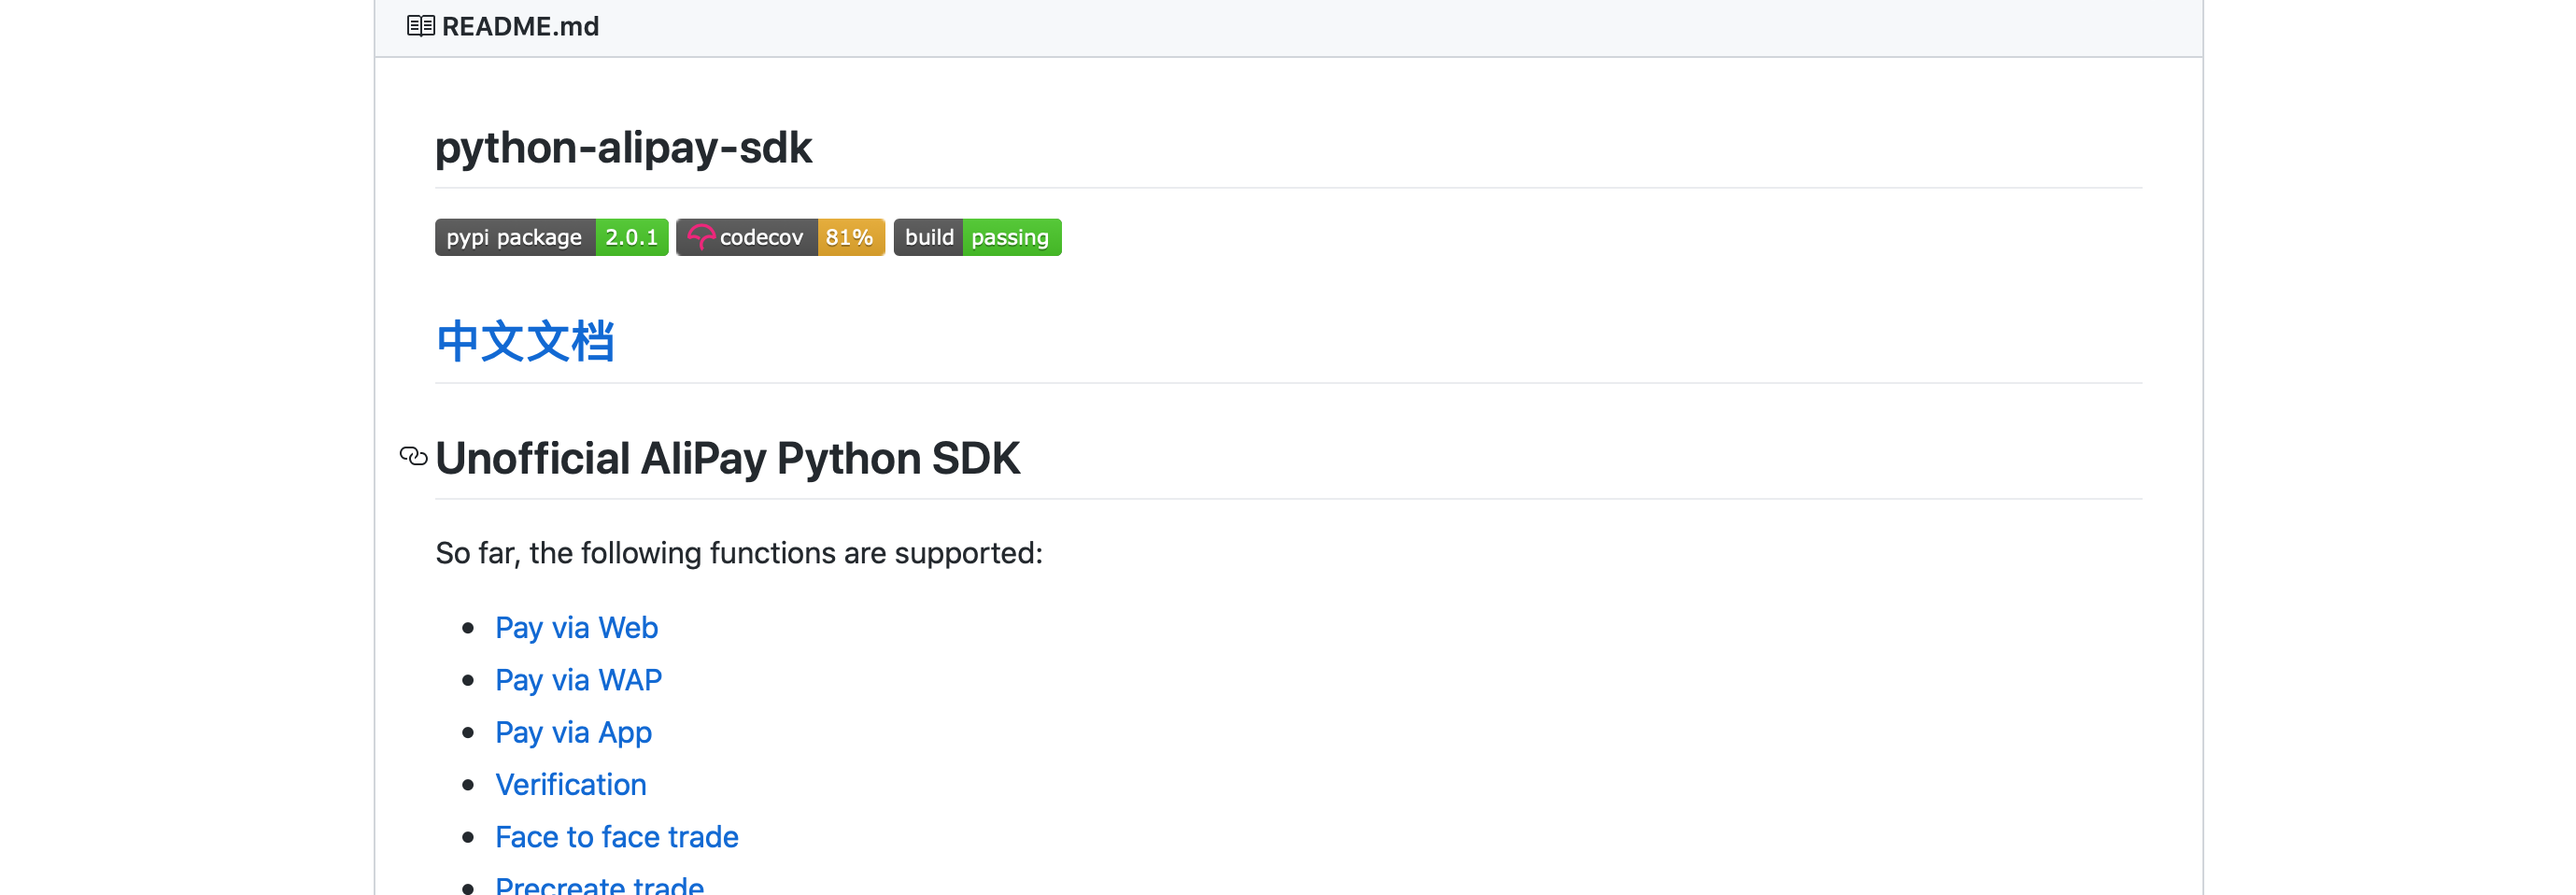Click the README book icon
2576x895 pixels.
point(420,26)
